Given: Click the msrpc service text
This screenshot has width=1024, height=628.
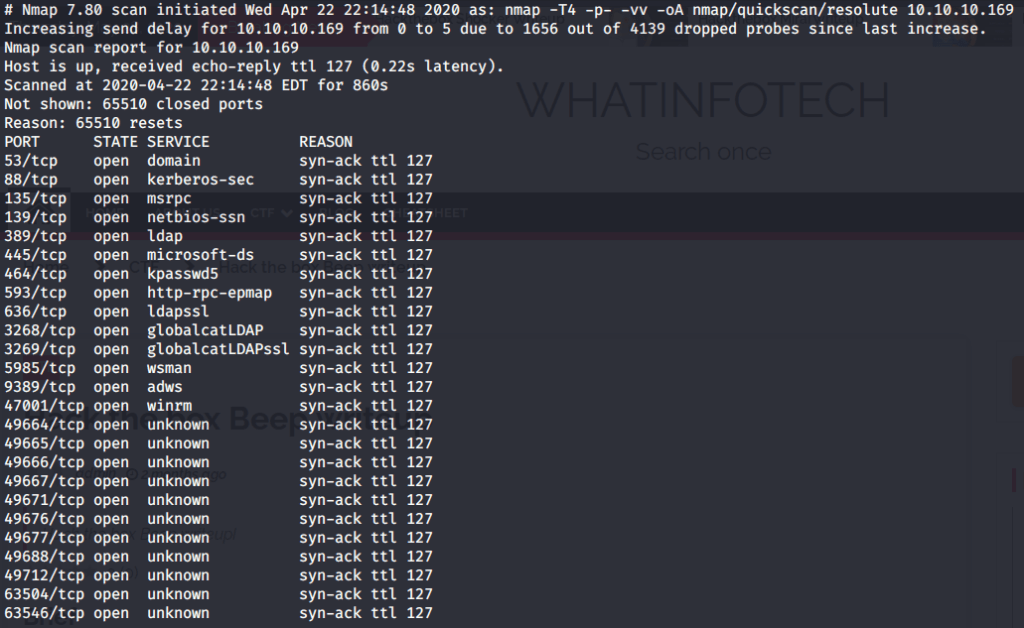Looking at the screenshot, I should click(x=169, y=199).
